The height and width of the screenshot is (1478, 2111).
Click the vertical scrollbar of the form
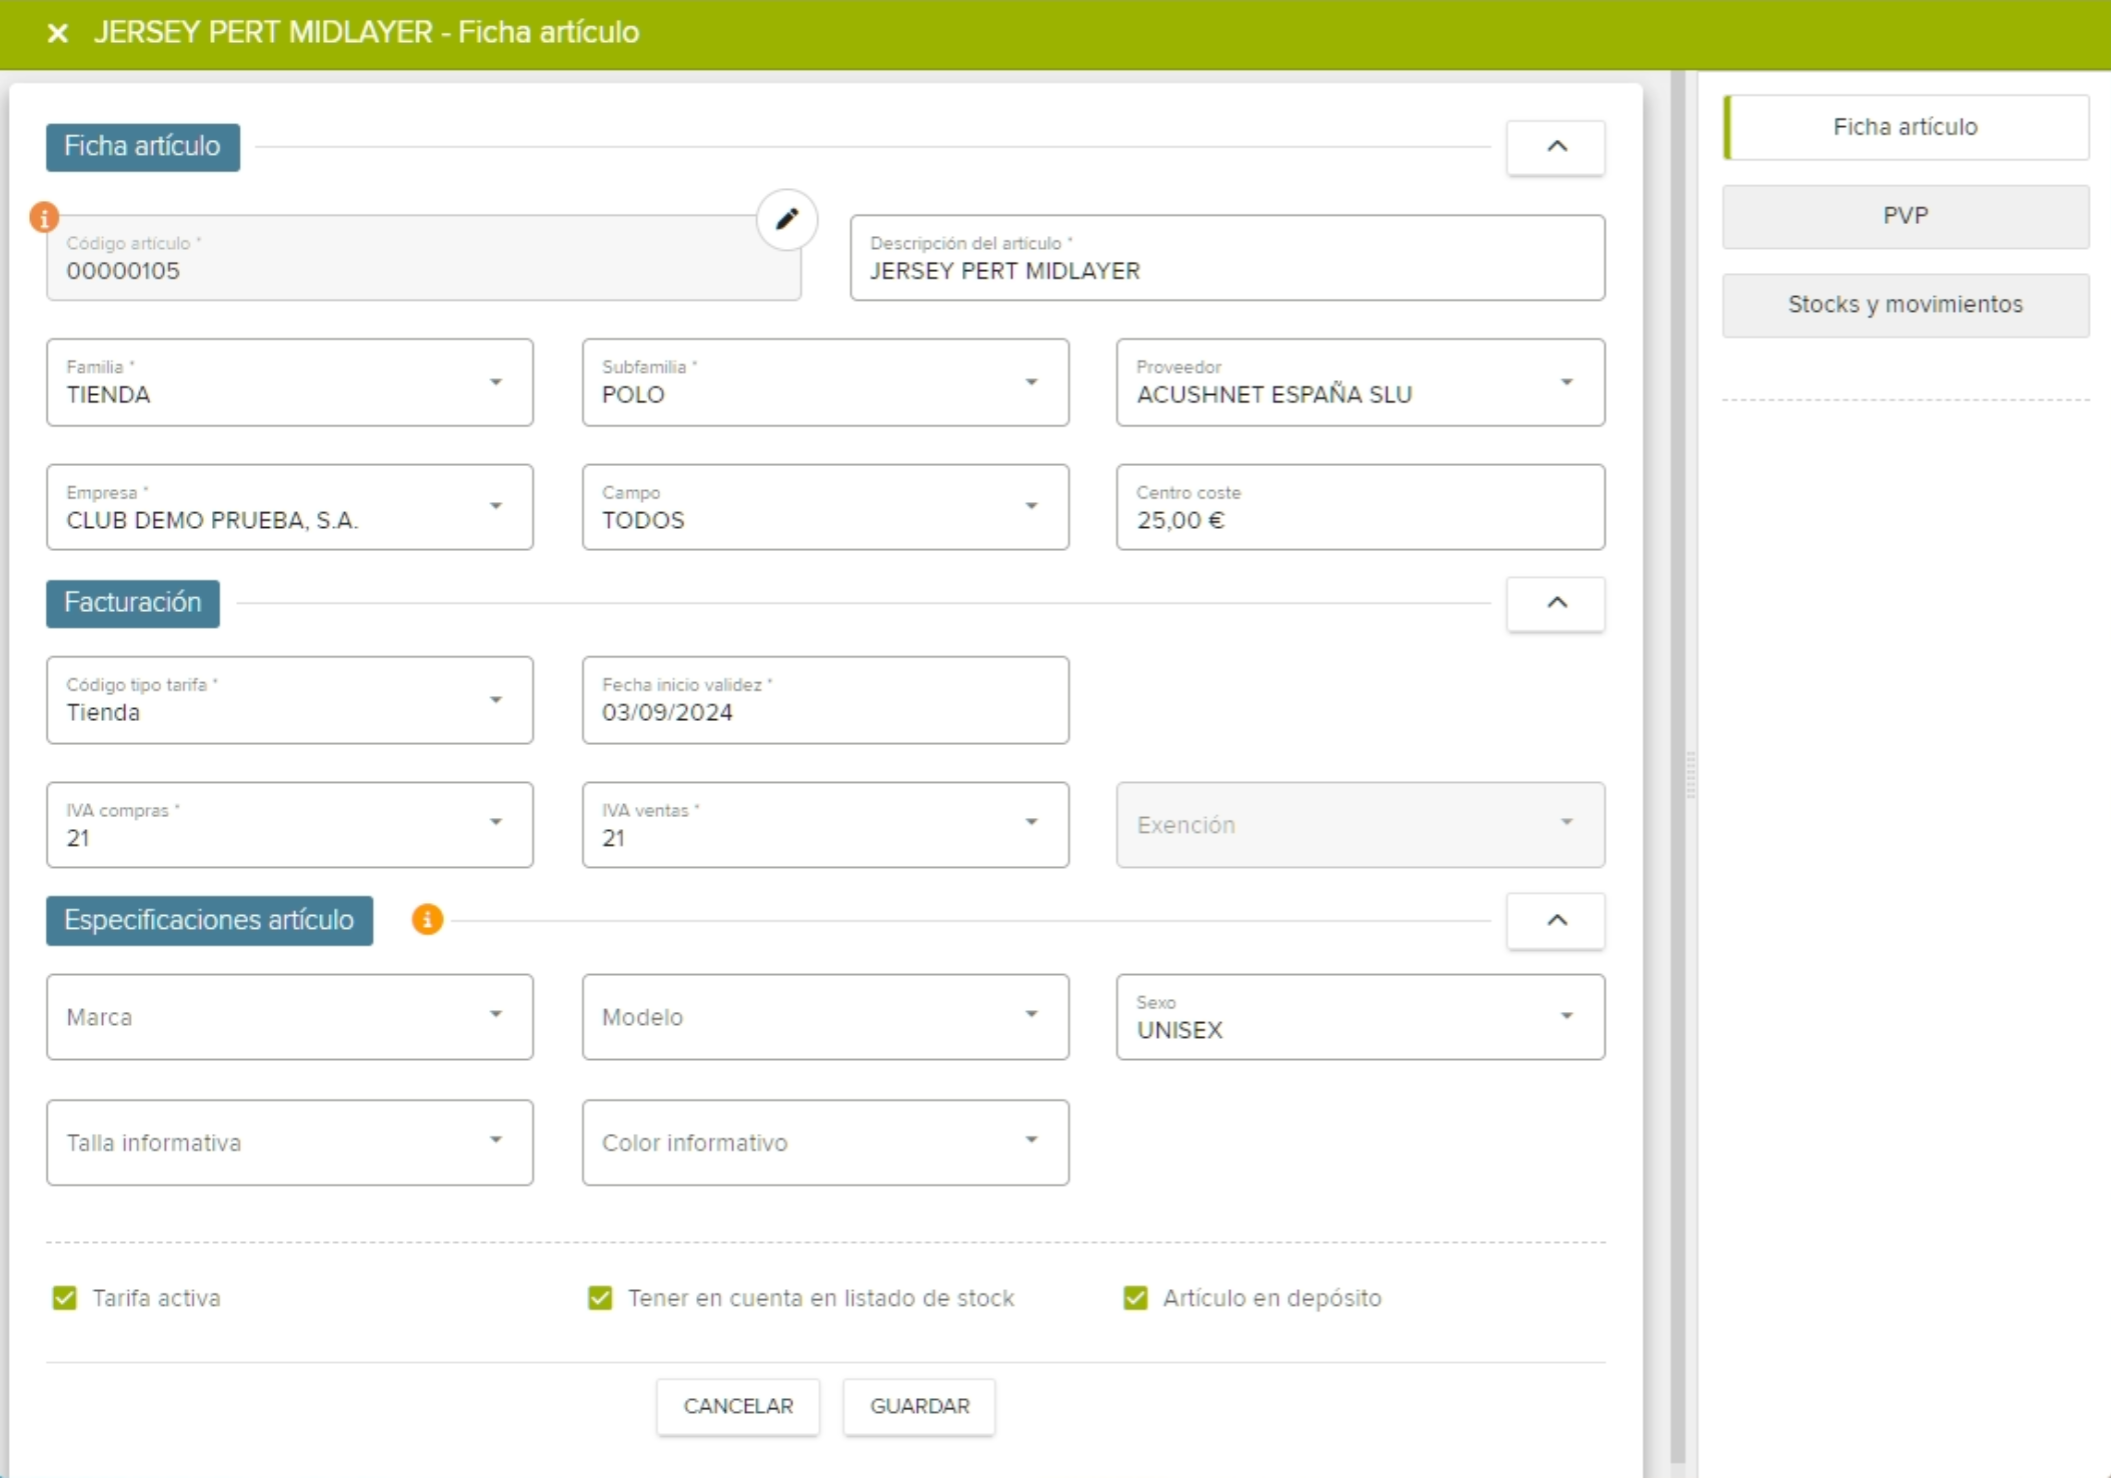[1677, 767]
